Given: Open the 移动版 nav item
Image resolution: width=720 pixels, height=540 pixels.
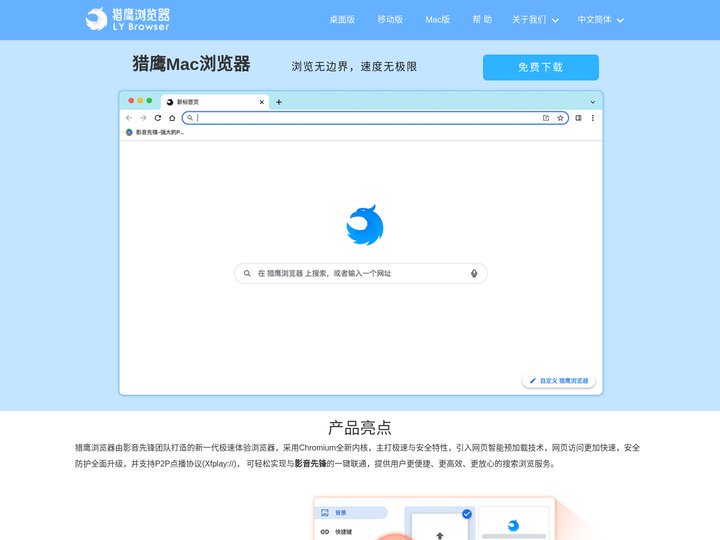Looking at the screenshot, I should point(390,19).
